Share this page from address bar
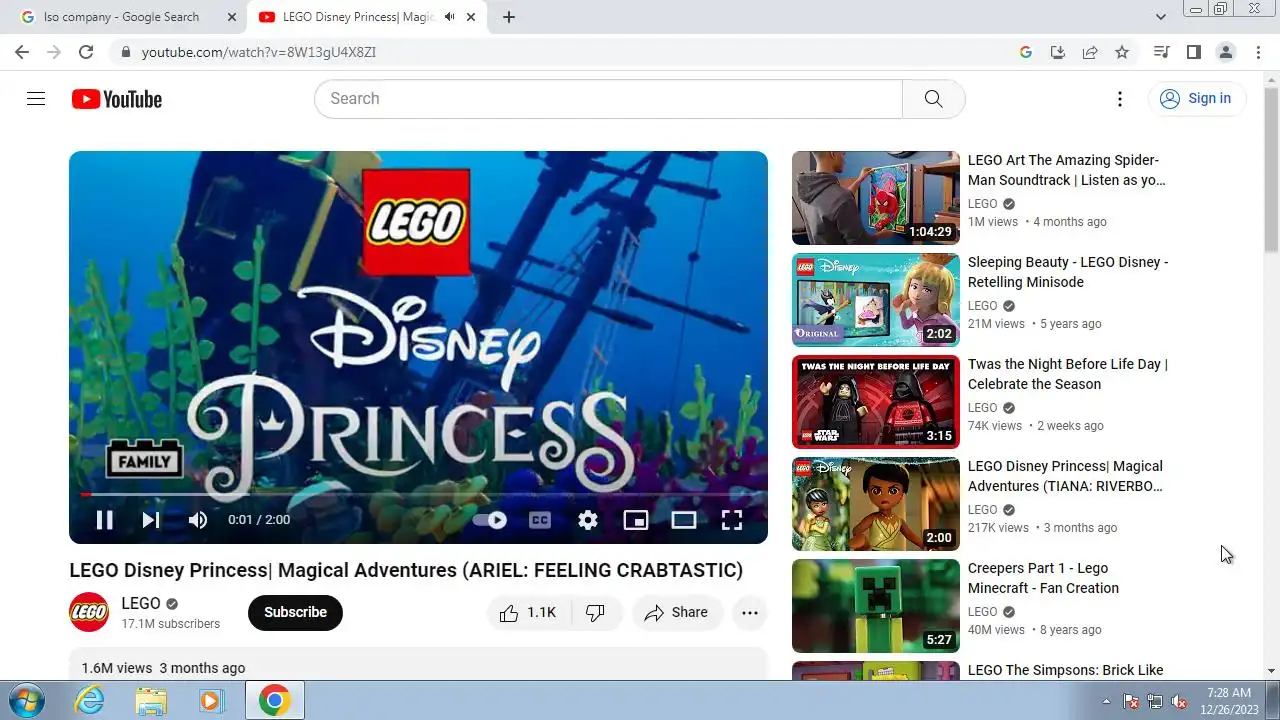Viewport: 1280px width, 720px height. 1090,52
